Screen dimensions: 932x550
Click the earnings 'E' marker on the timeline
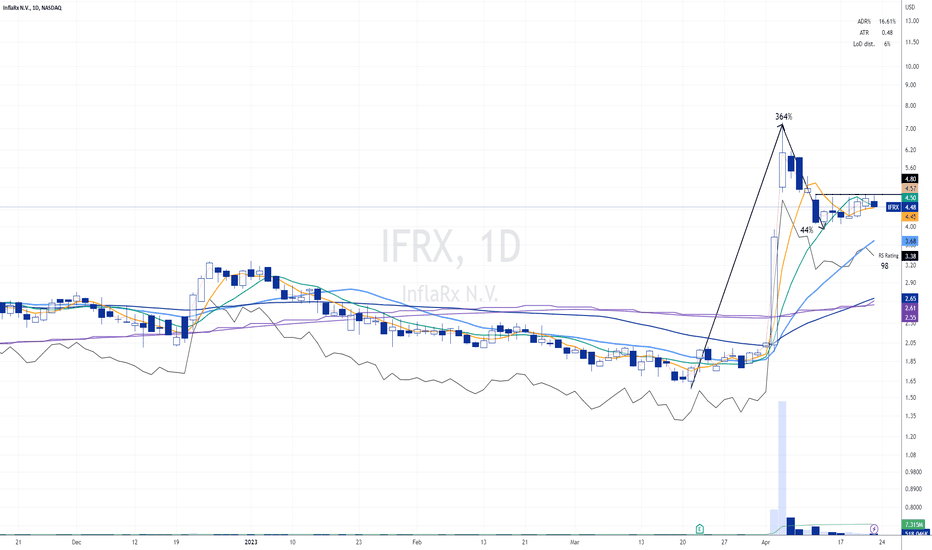coord(700,529)
